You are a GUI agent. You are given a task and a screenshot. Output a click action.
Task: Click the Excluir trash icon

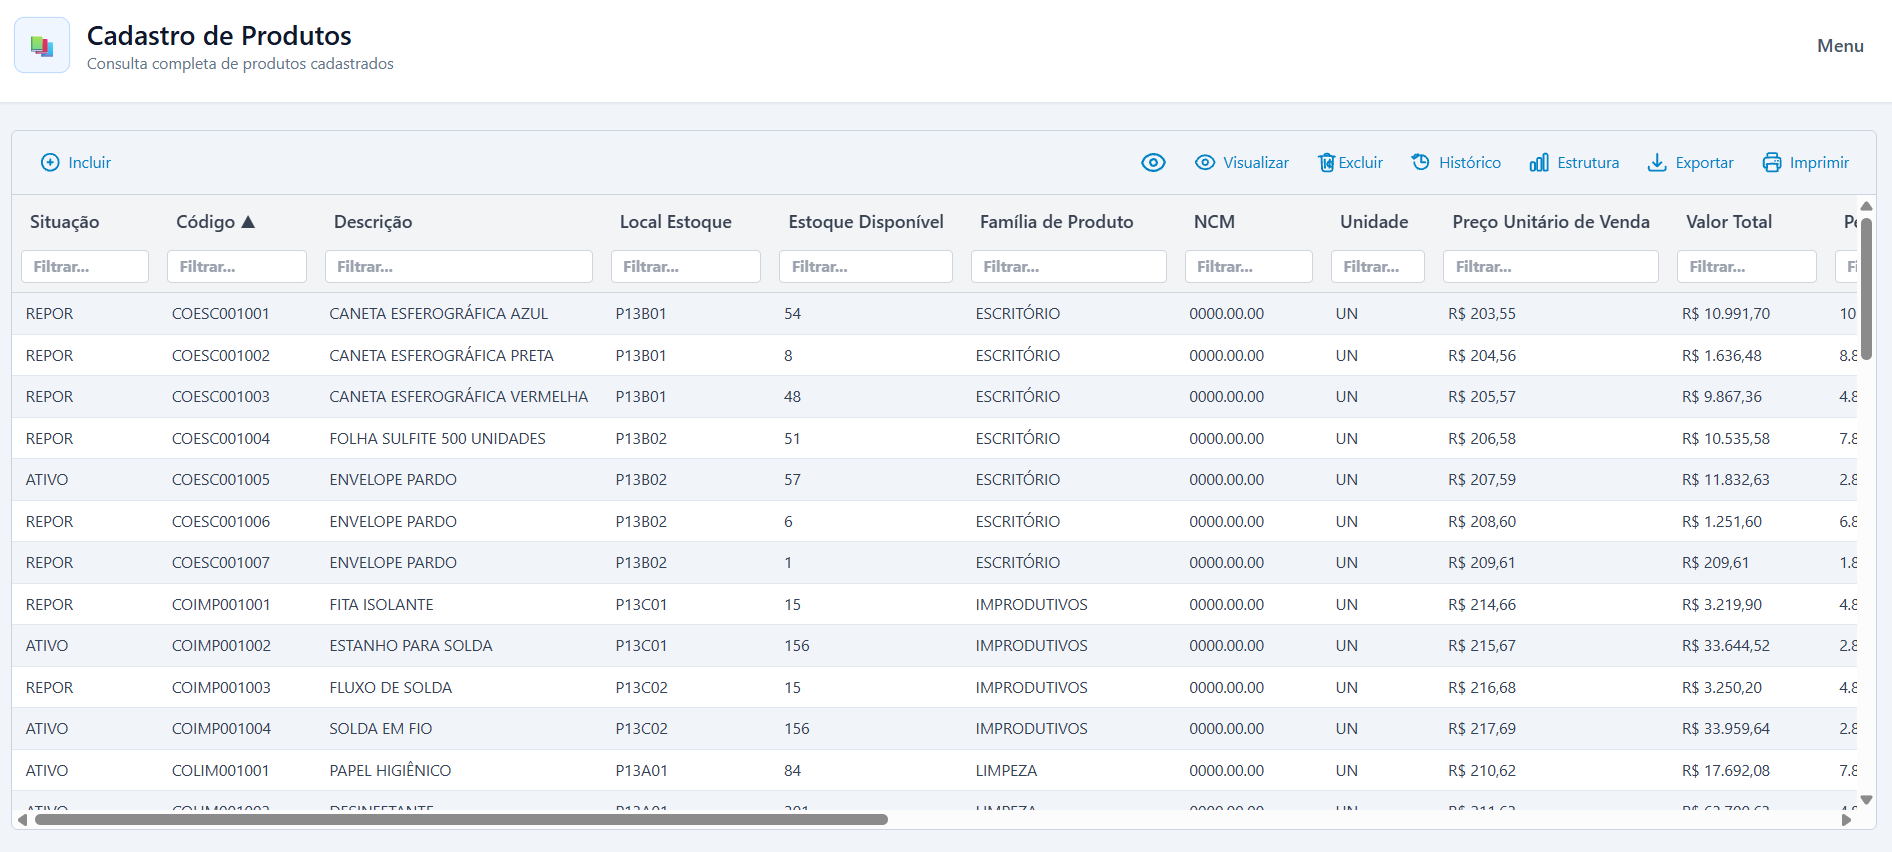pyautogui.click(x=1326, y=162)
